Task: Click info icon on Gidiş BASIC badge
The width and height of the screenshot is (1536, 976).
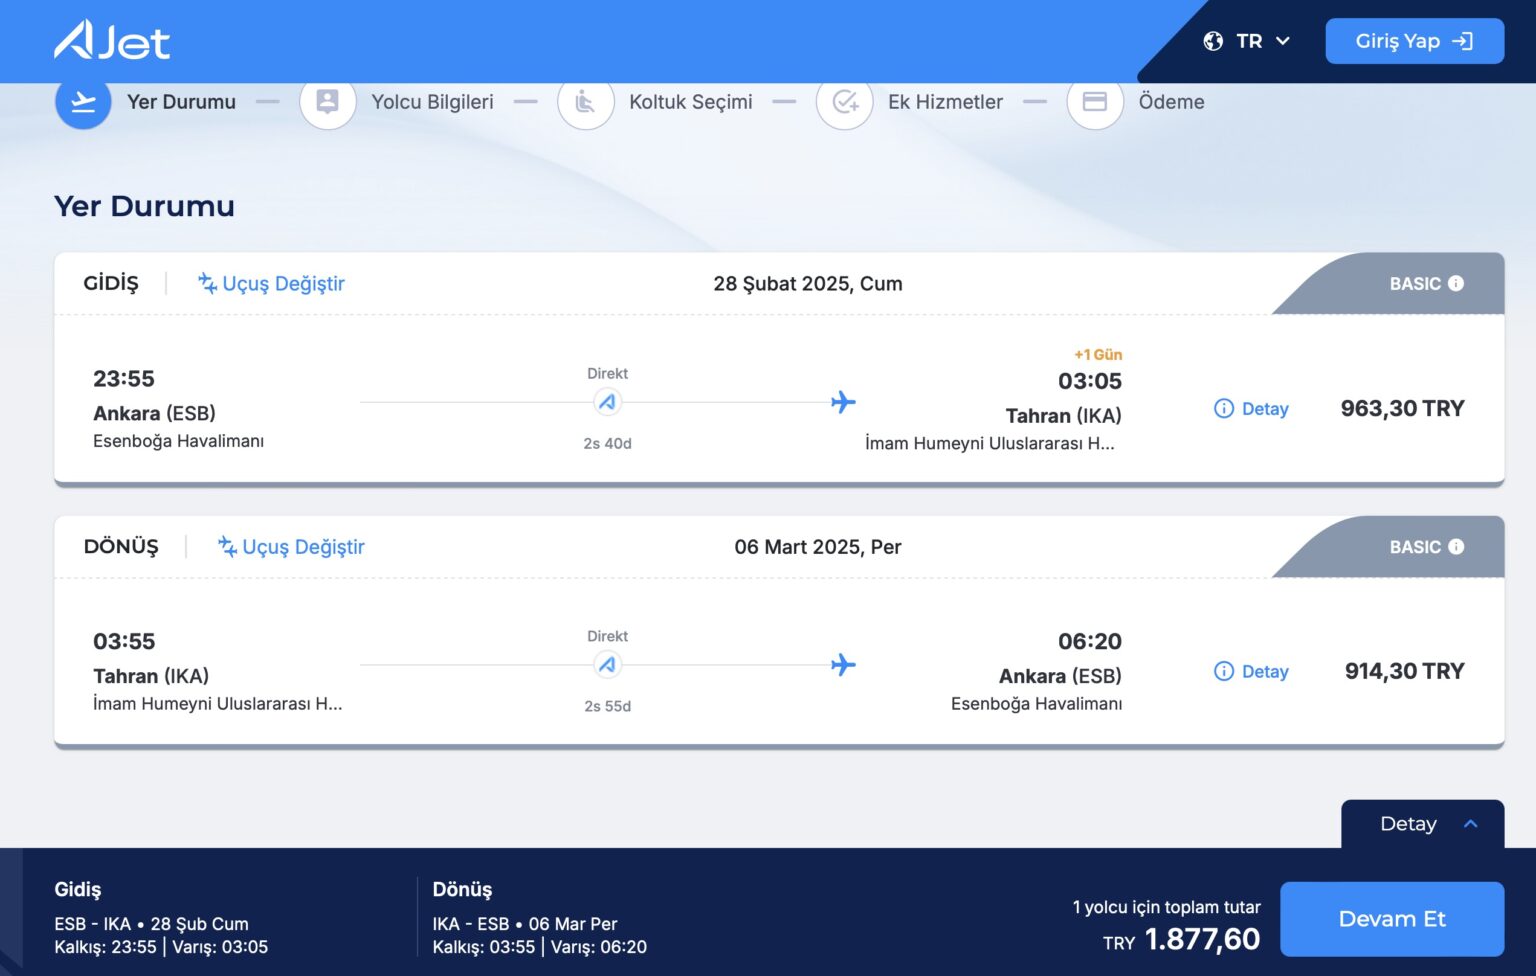Action: click(x=1456, y=284)
